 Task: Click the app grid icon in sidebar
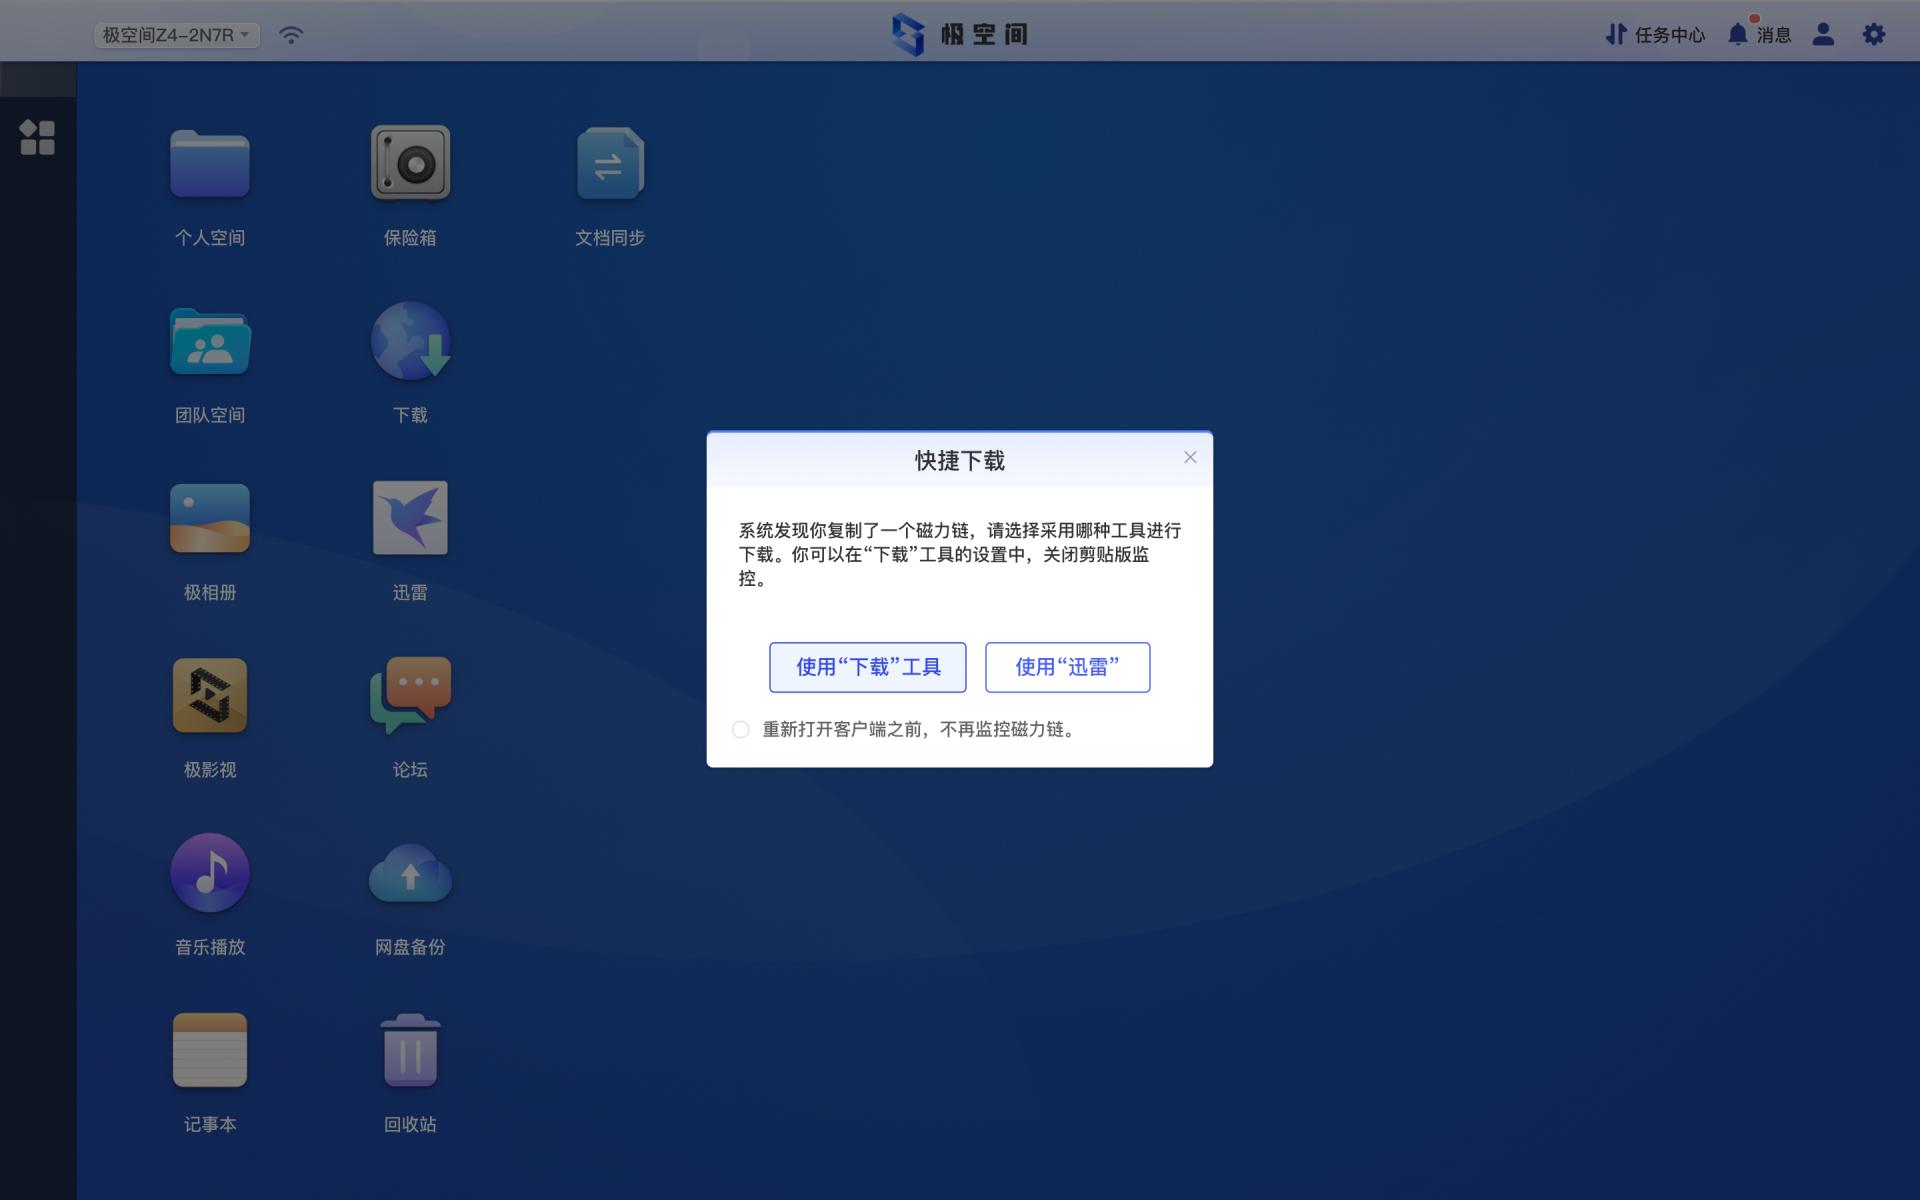click(x=38, y=138)
